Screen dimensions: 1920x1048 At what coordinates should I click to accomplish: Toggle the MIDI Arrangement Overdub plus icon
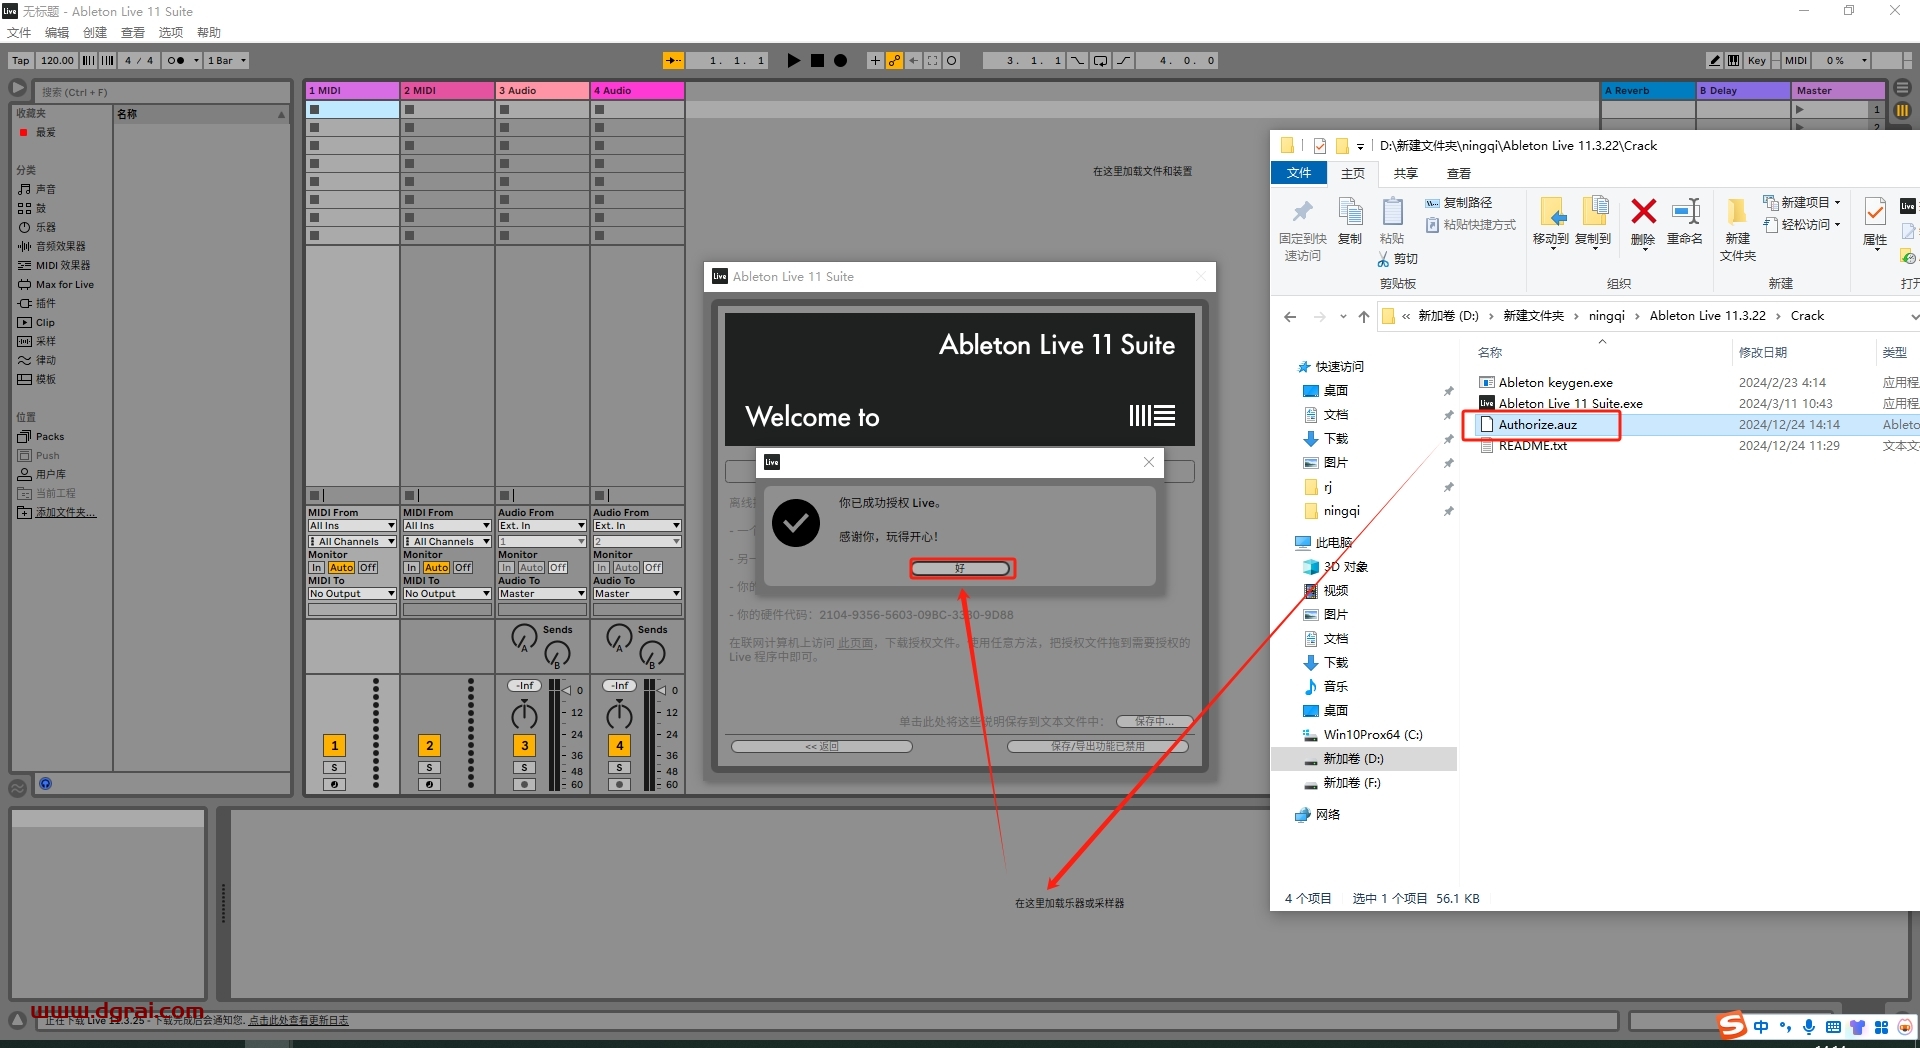tap(875, 60)
